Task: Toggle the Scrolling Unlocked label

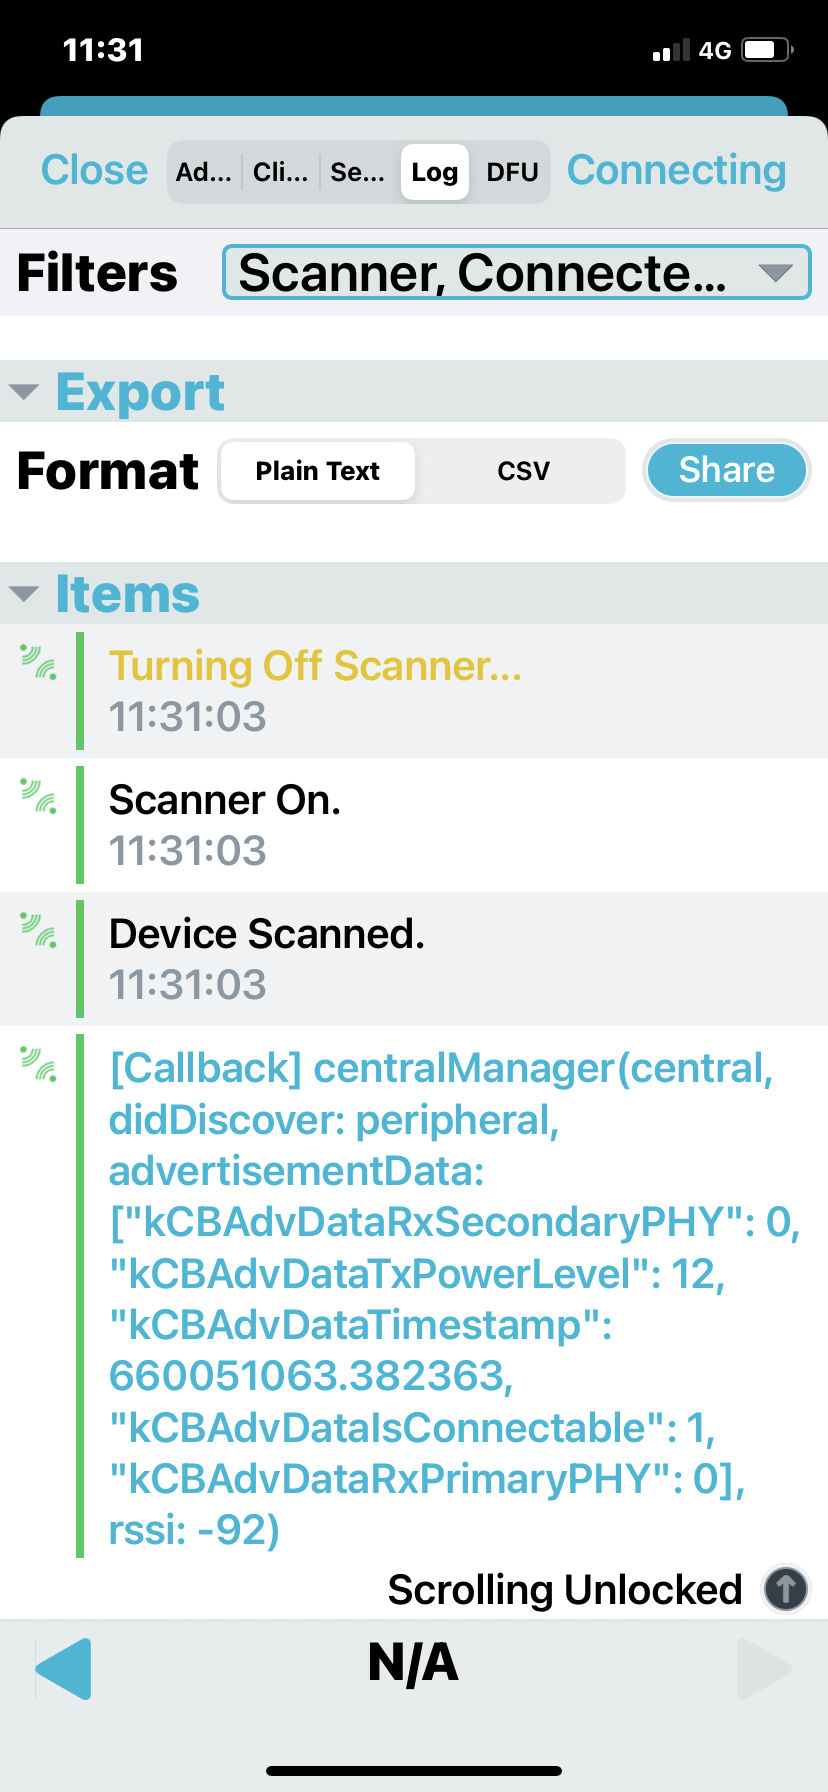Action: point(565,1589)
